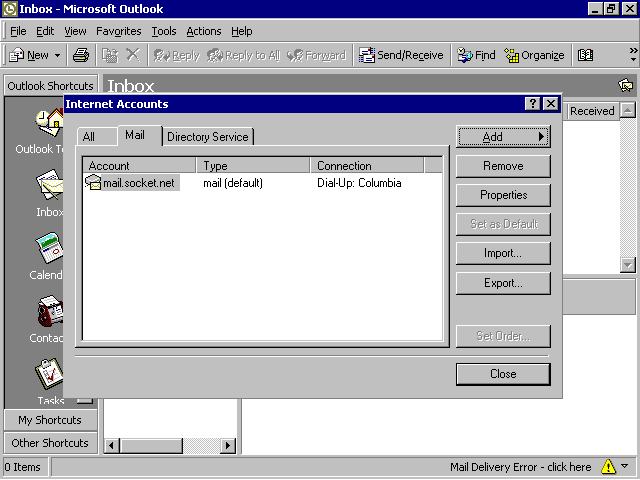Viewport: 640px width, 480px height.
Task: Click the mail.socket.net account envelope icon
Action: click(x=93, y=182)
